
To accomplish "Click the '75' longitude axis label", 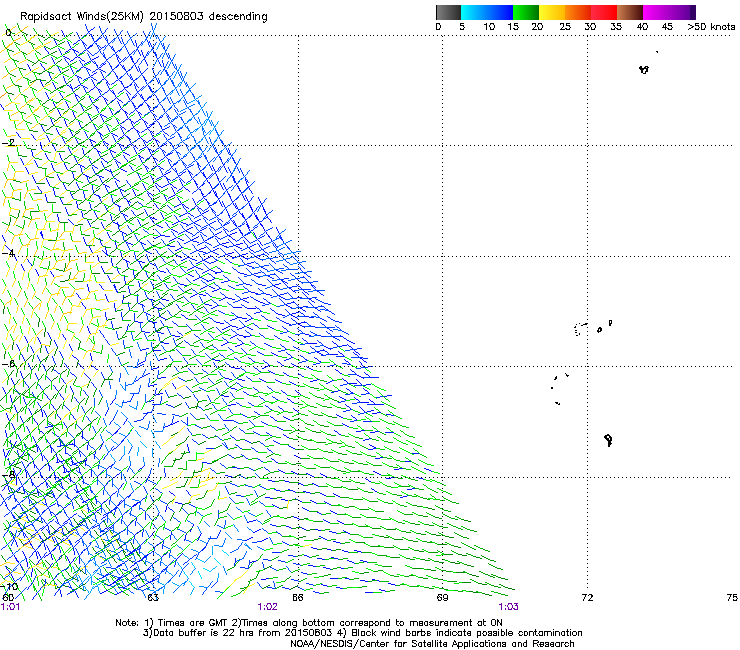I will point(732,598).
